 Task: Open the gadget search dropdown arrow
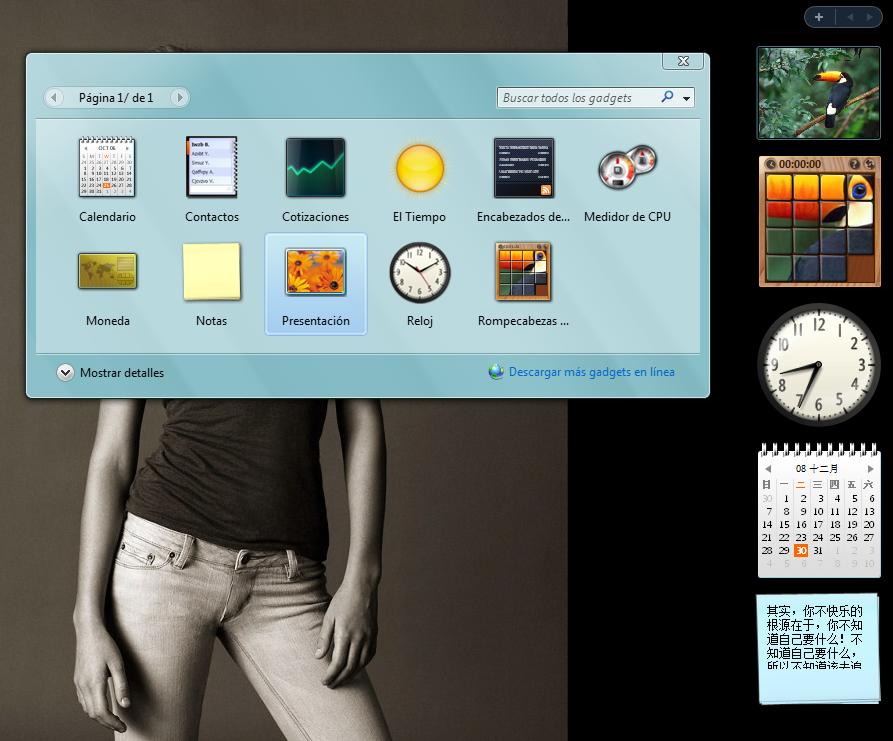click(x=687, y=98)
